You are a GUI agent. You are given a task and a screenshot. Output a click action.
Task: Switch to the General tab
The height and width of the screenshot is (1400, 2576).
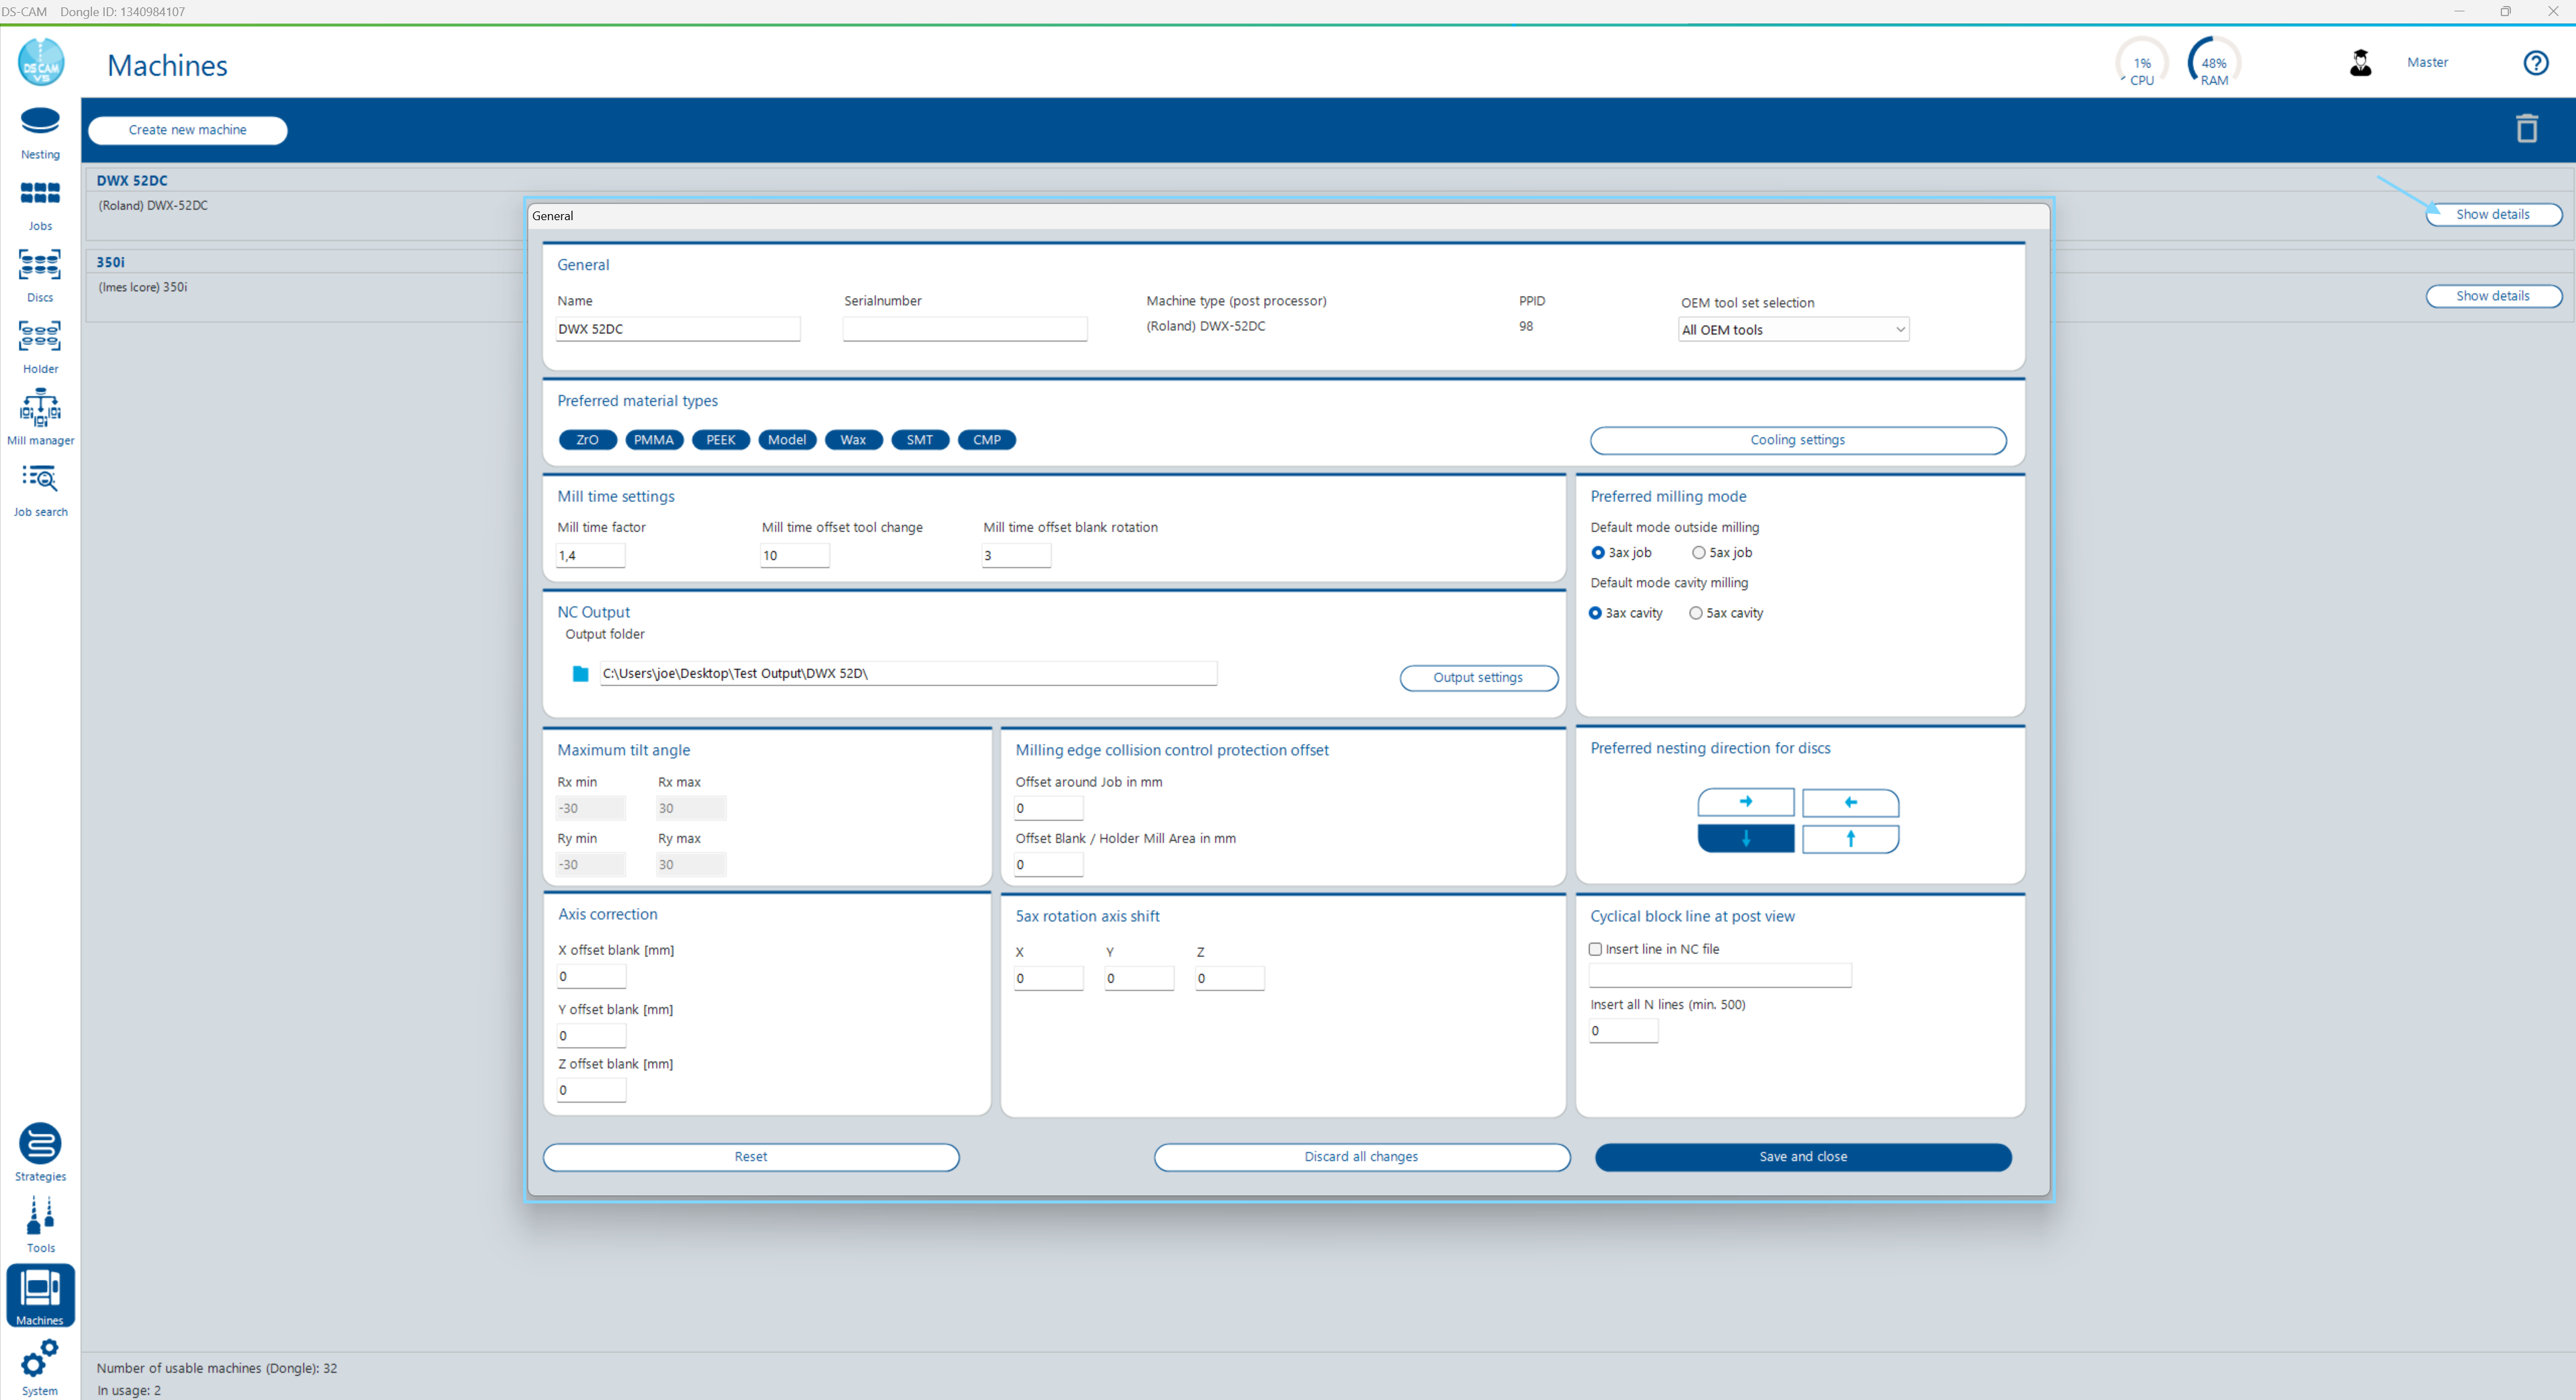pos(552,215)
